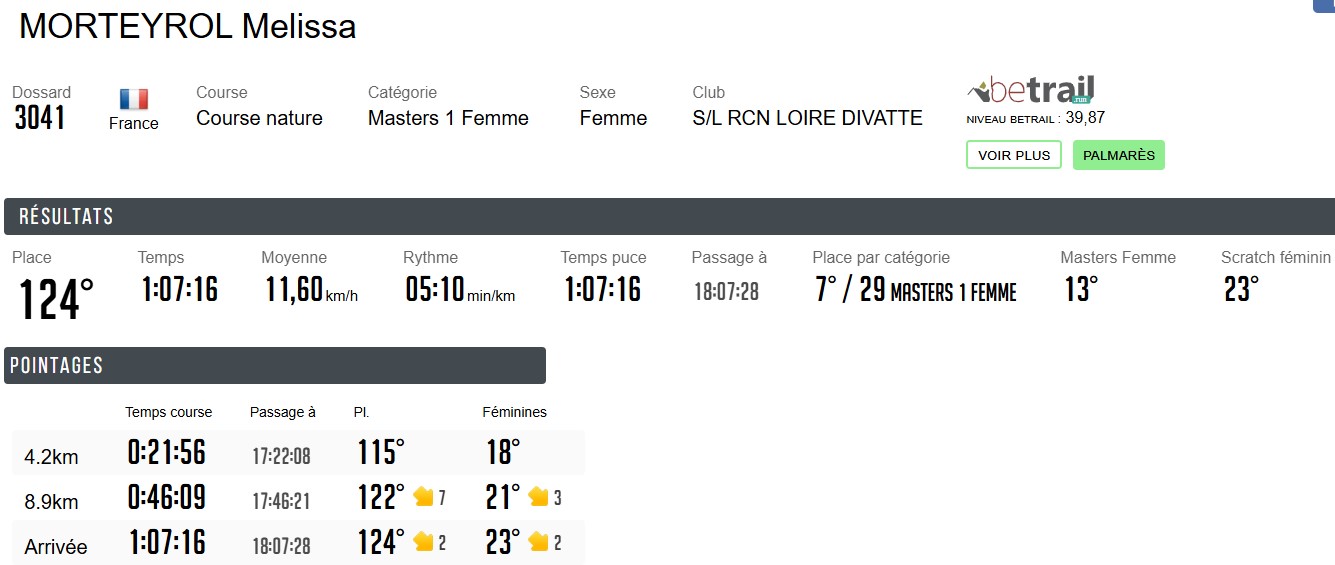Click the arrow icon beside 122° place
Viewport: 1335px width, 565px height.
[x=423, y=497]
